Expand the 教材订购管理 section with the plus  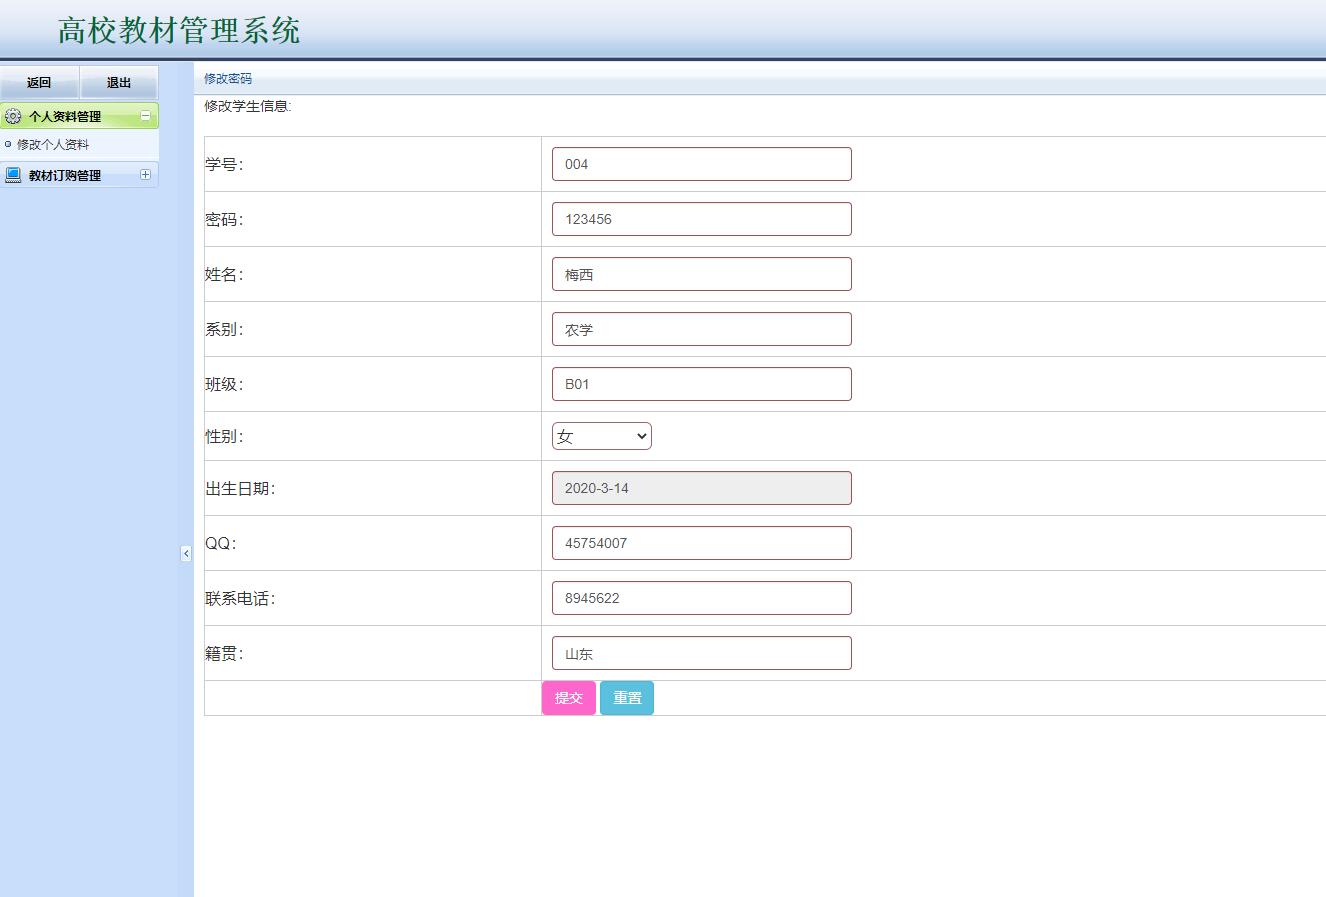(146, 174)
